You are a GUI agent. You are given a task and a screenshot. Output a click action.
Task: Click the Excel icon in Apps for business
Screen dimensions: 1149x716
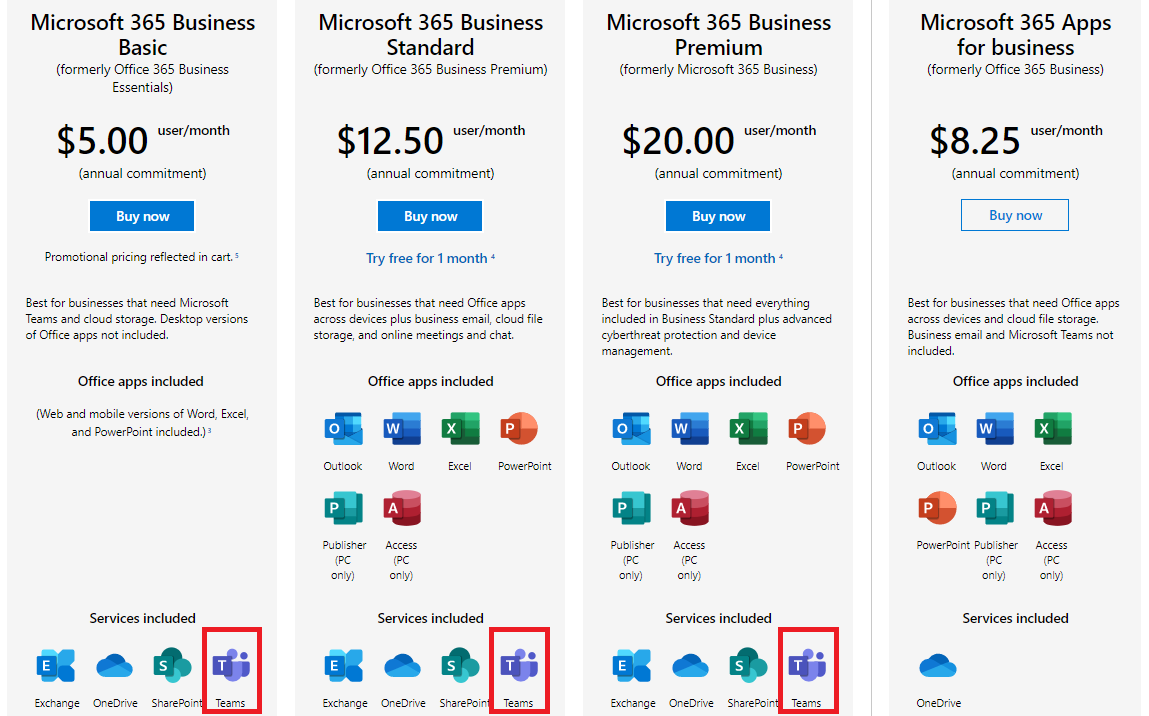coord(1052,430)
